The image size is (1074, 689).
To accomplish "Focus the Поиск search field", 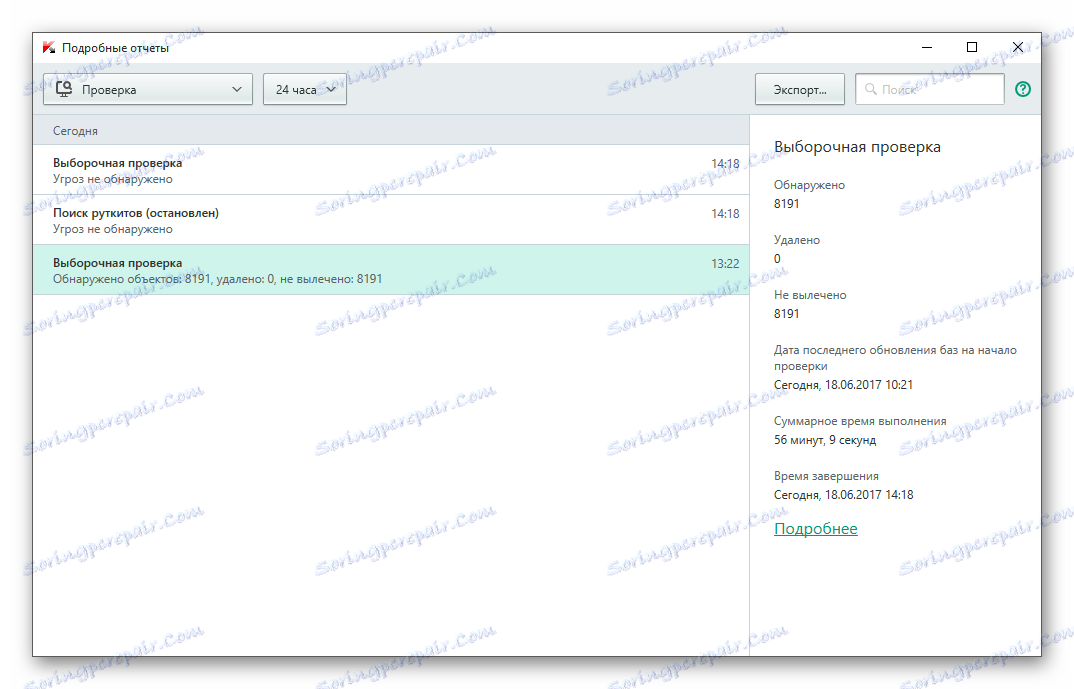I will point(929,90).
